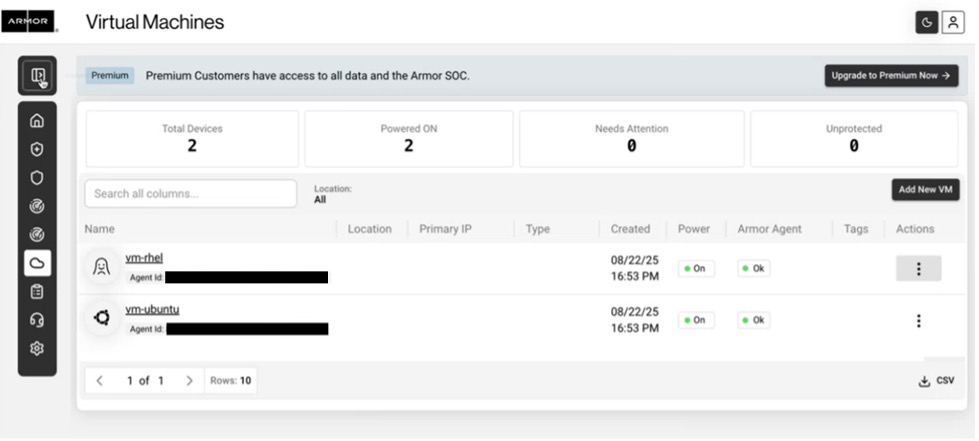Download the table as CSV
The image size is (979, 441).
click(936, 381)
